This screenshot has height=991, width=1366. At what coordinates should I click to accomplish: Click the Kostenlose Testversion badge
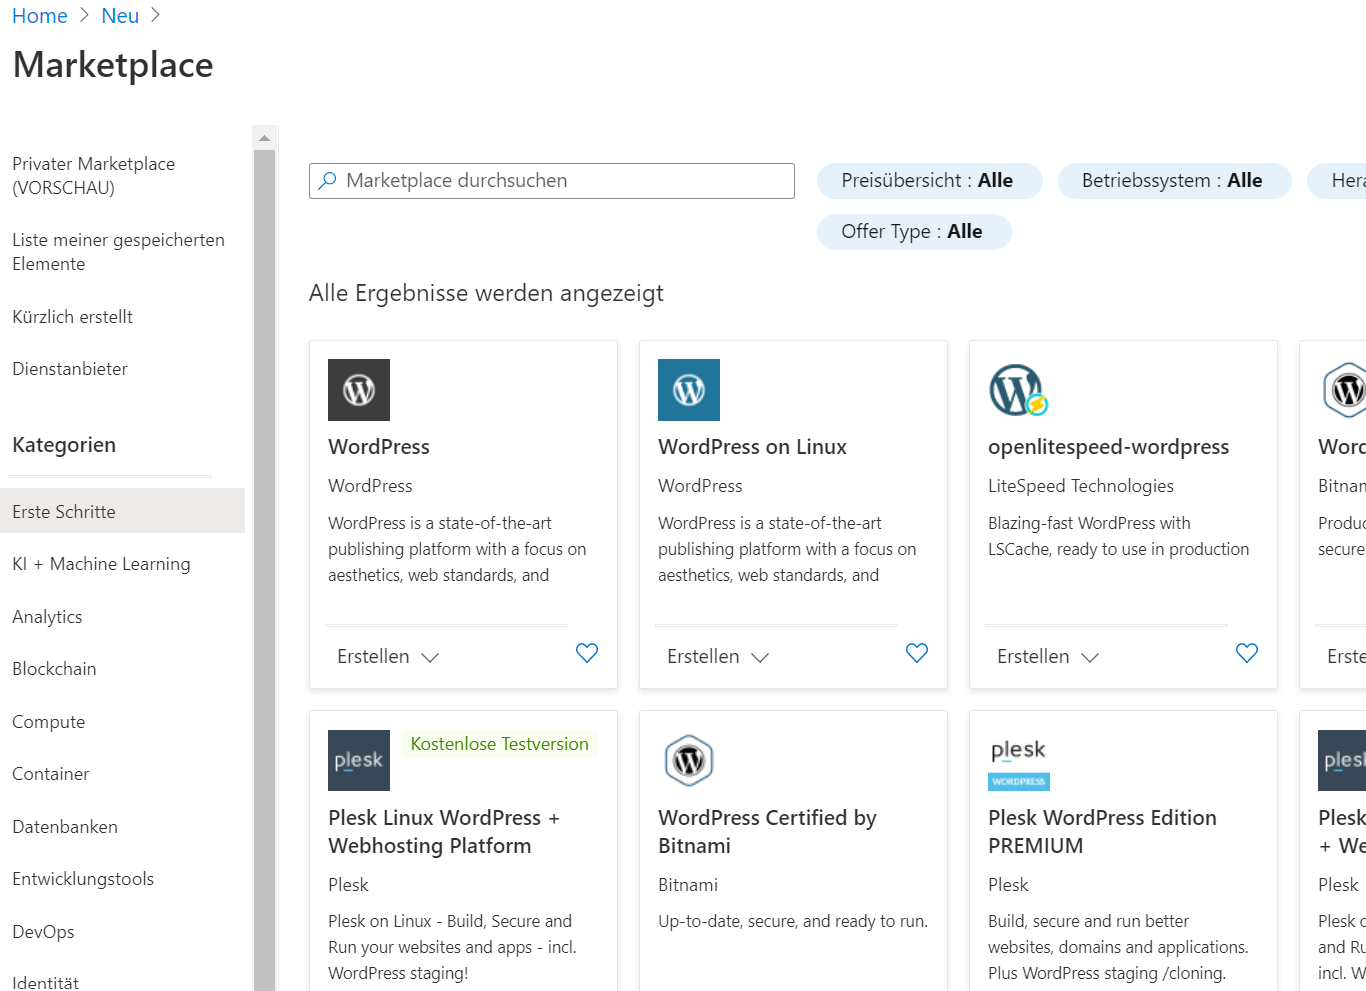coord(499,744)
